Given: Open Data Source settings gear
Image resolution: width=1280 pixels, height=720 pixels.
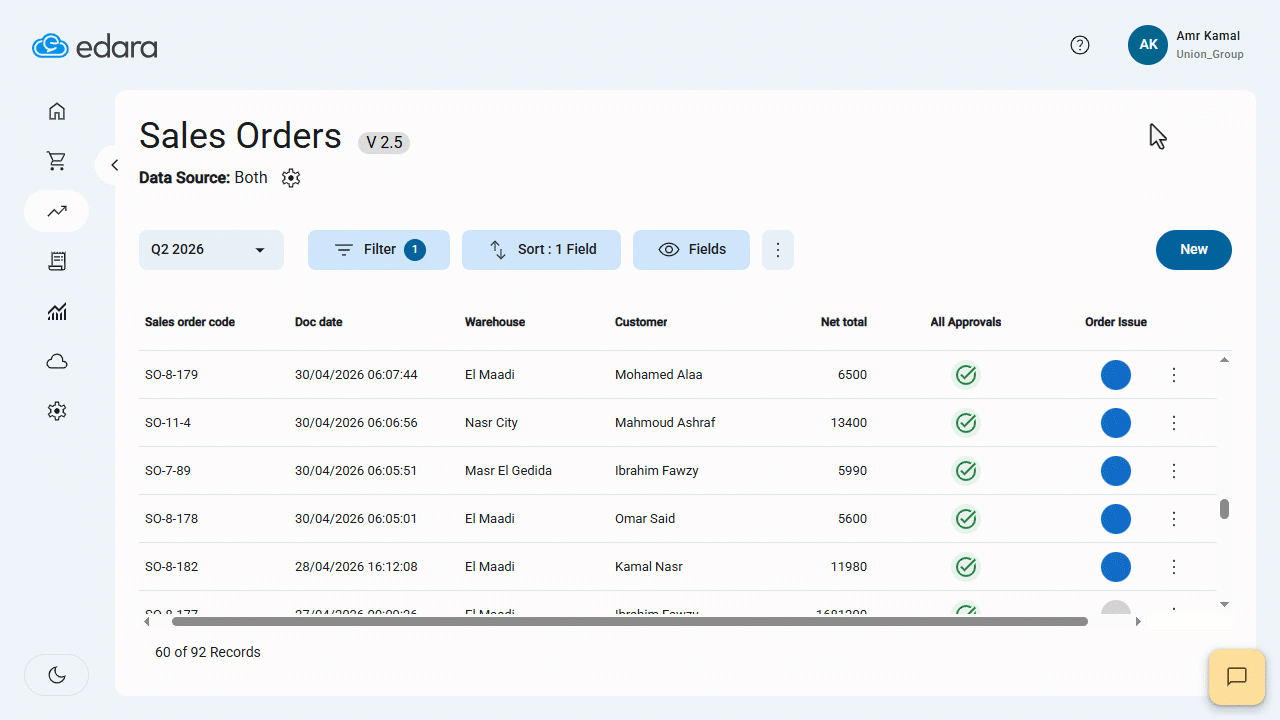Looking at the screenshot, I should coord(291,178).
